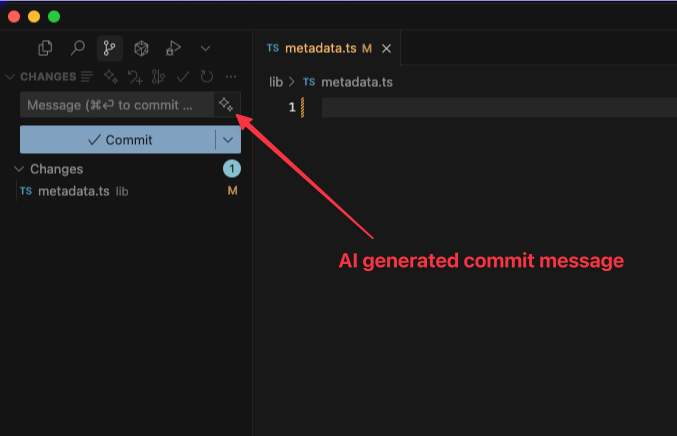This screenshot has height=436, width=677.
Task: Click the green macOS fullscreen button
Action: pos(54,17)
